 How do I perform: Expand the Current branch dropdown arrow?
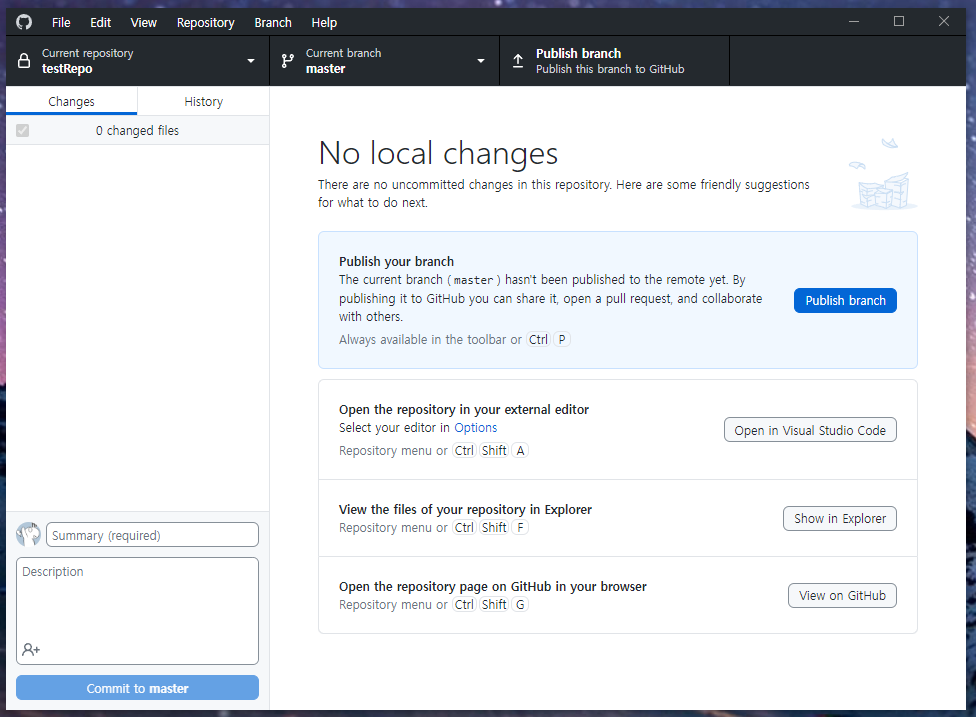point(481,61)
